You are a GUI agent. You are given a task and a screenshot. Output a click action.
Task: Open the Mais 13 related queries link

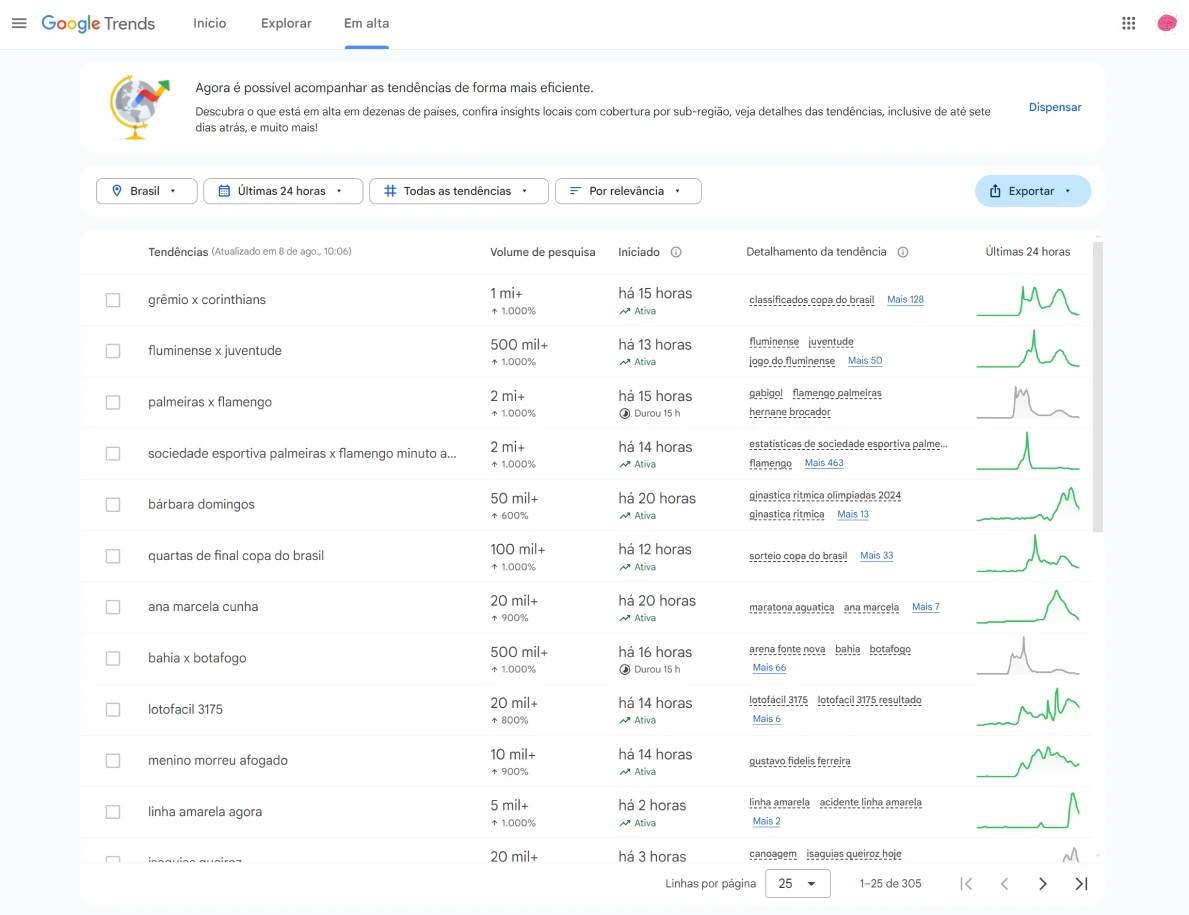(853, 514)
